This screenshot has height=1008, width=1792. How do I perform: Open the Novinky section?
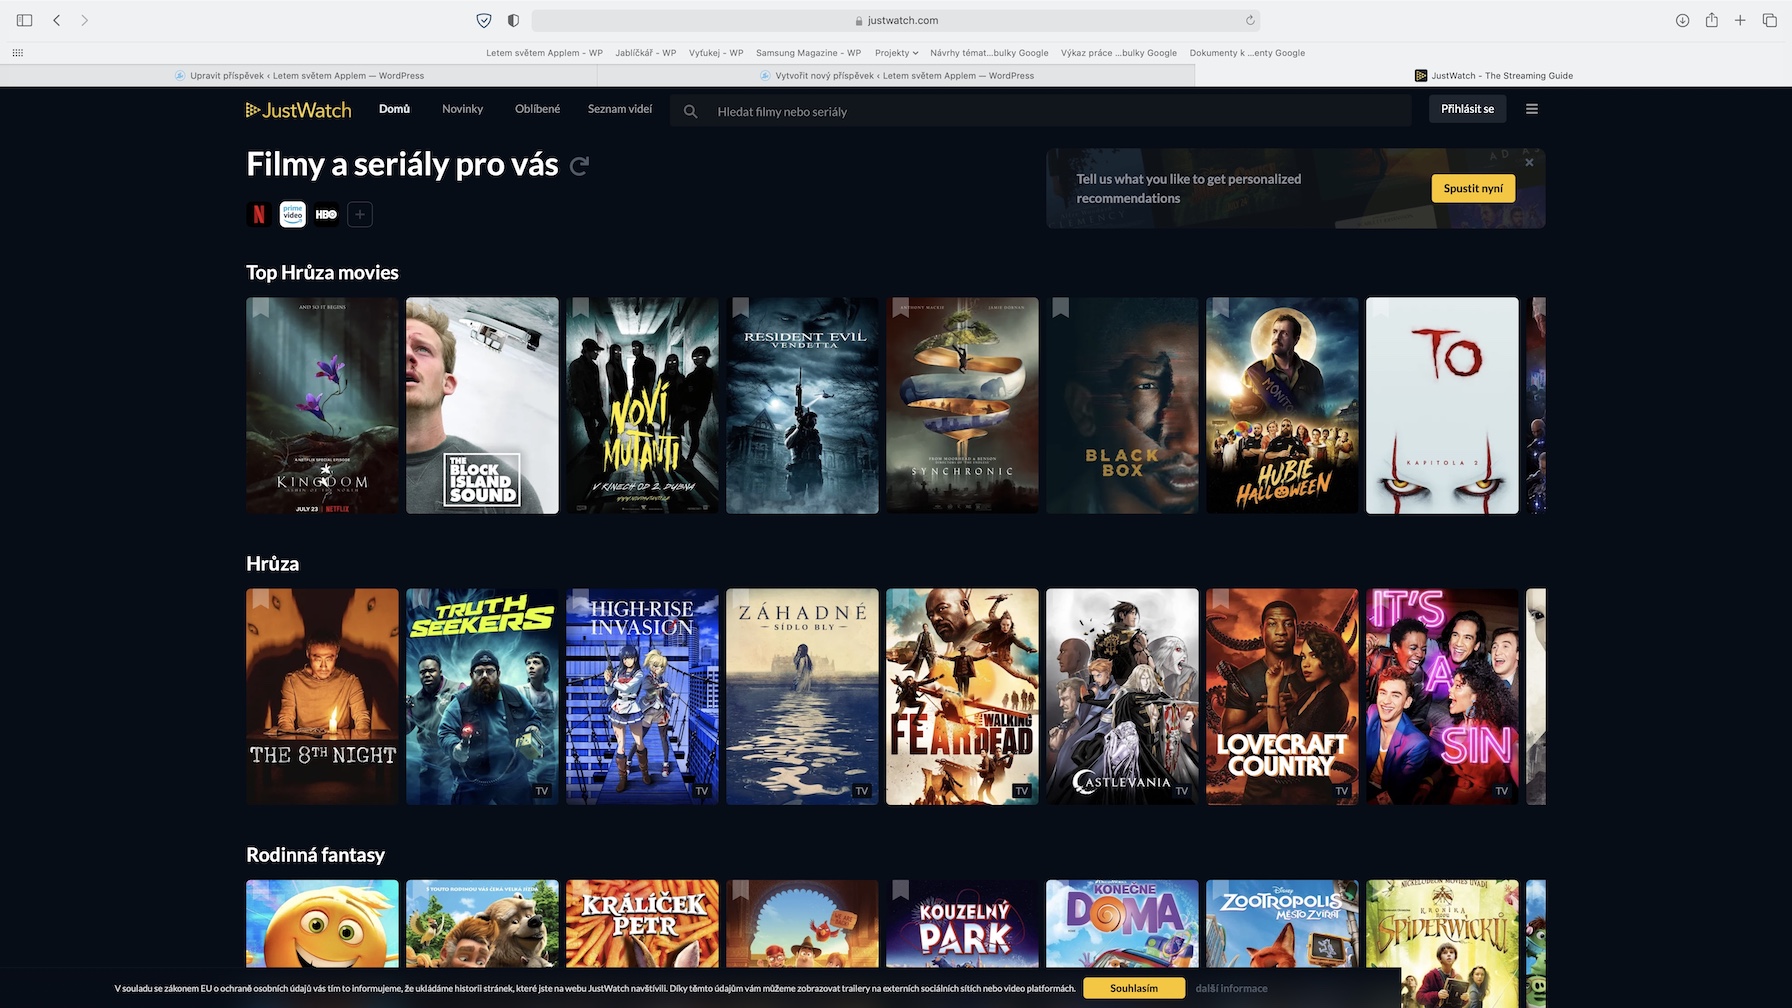462,109
